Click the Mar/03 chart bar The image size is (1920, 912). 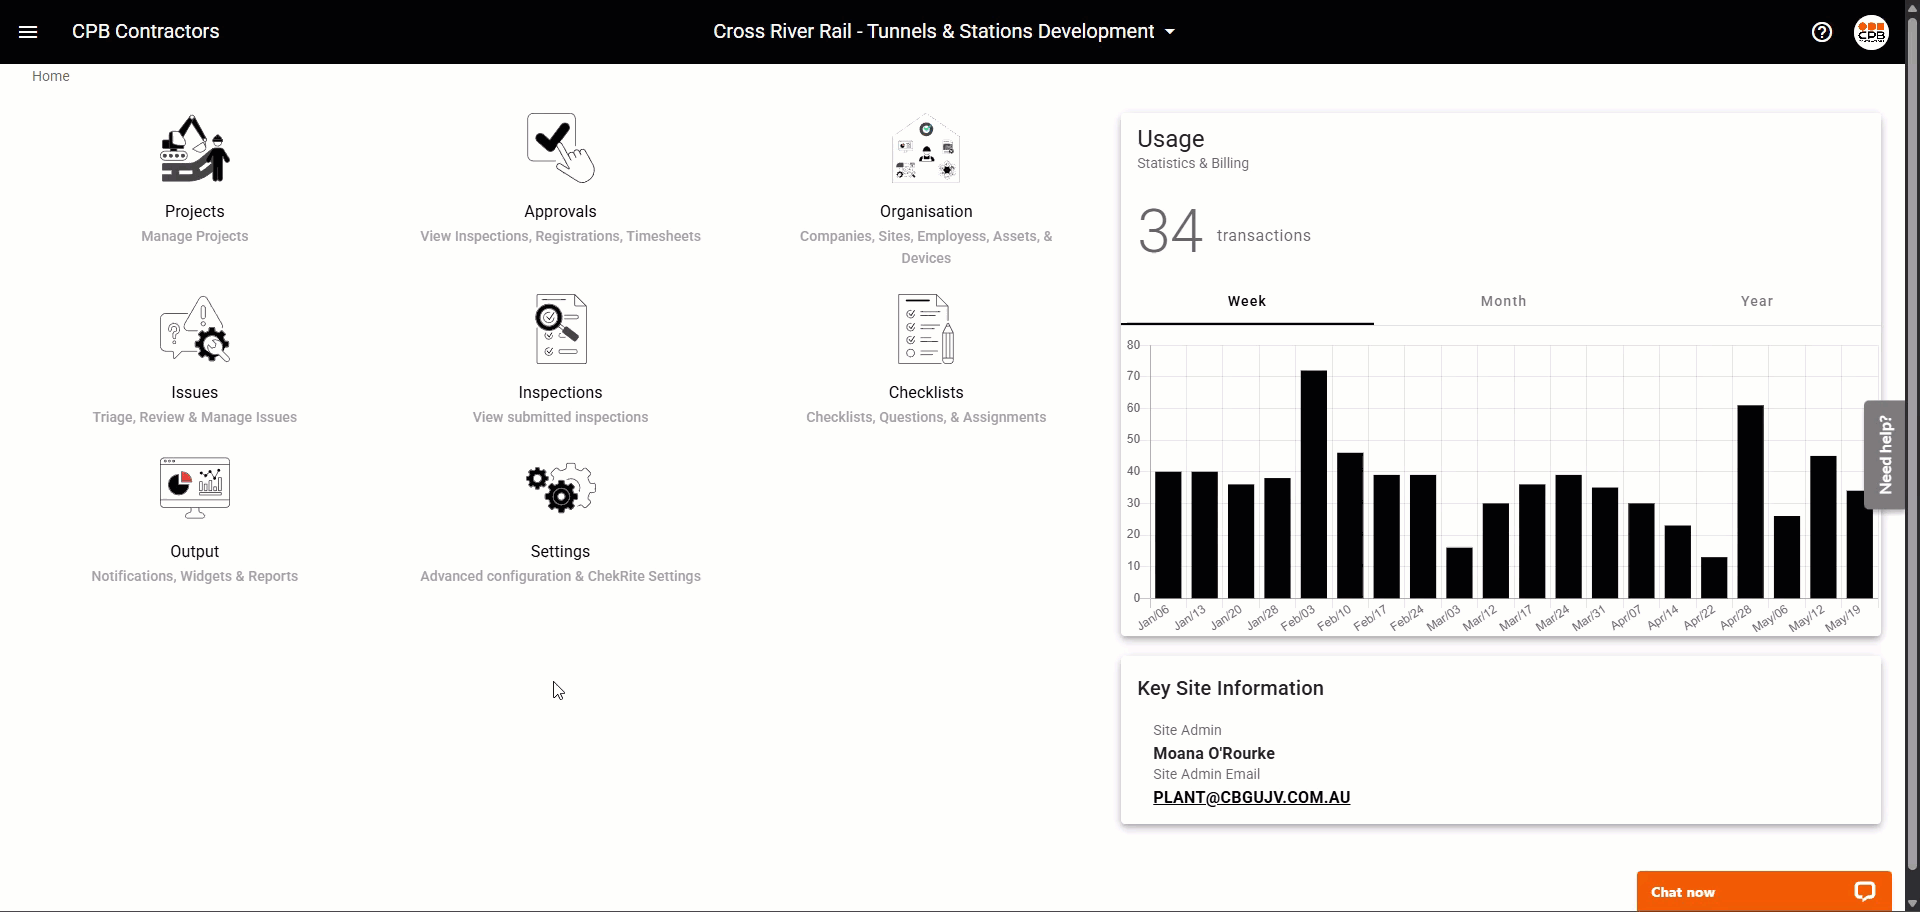tap(1459, 573)
